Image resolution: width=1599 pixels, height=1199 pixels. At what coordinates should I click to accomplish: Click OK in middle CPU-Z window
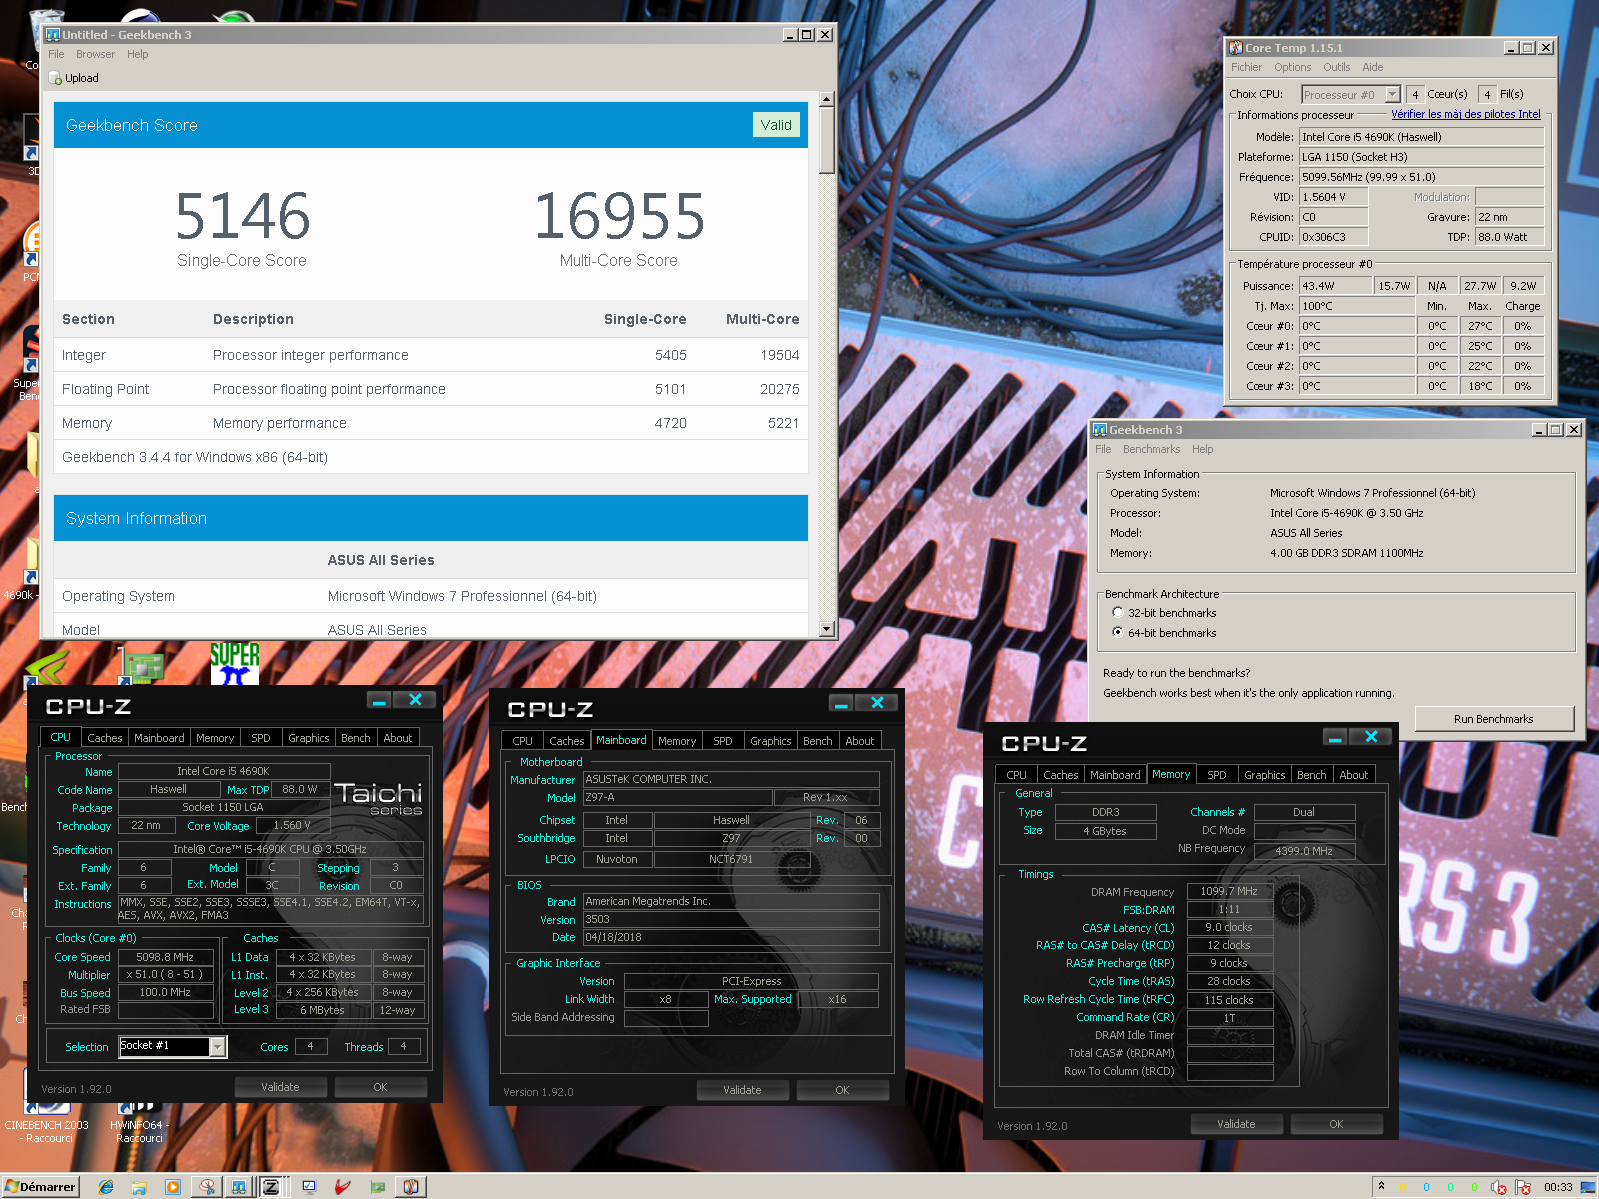[842, 1090]
